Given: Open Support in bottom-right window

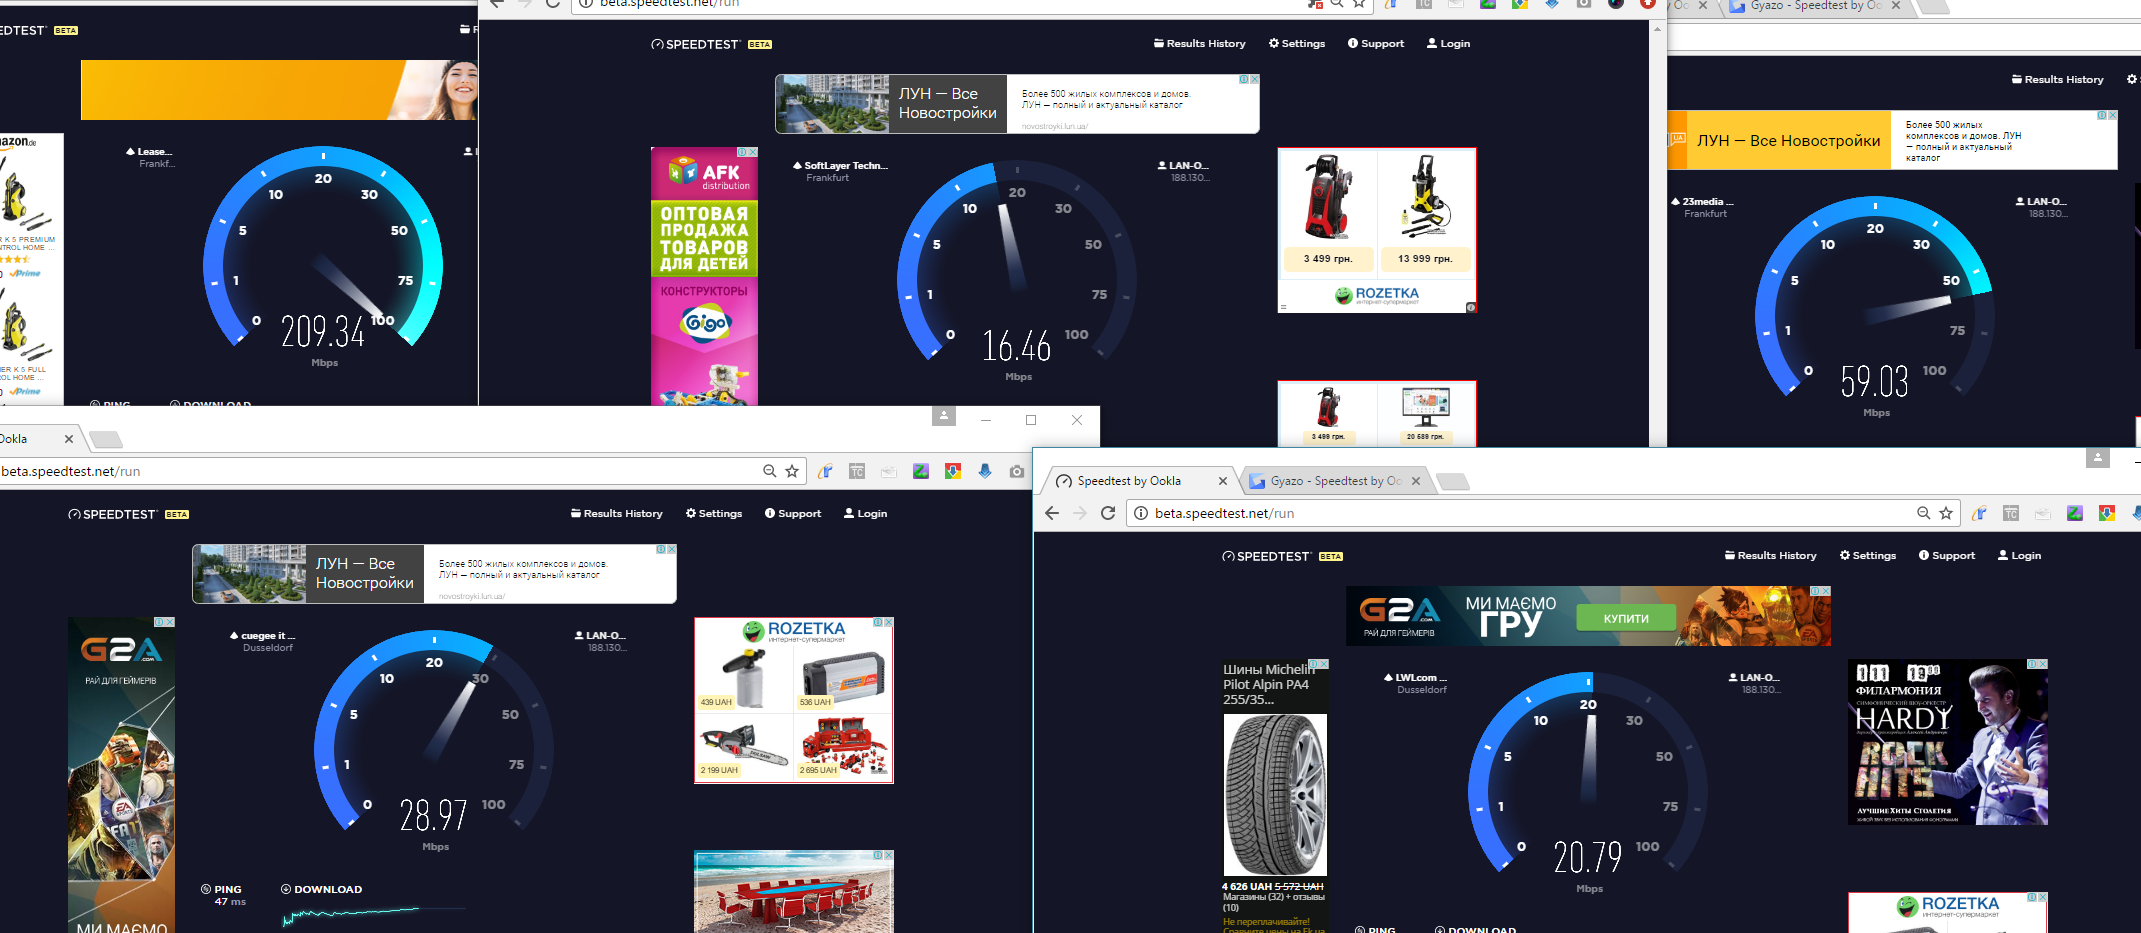Looking at the screenshot, I should click(1947, 556).
